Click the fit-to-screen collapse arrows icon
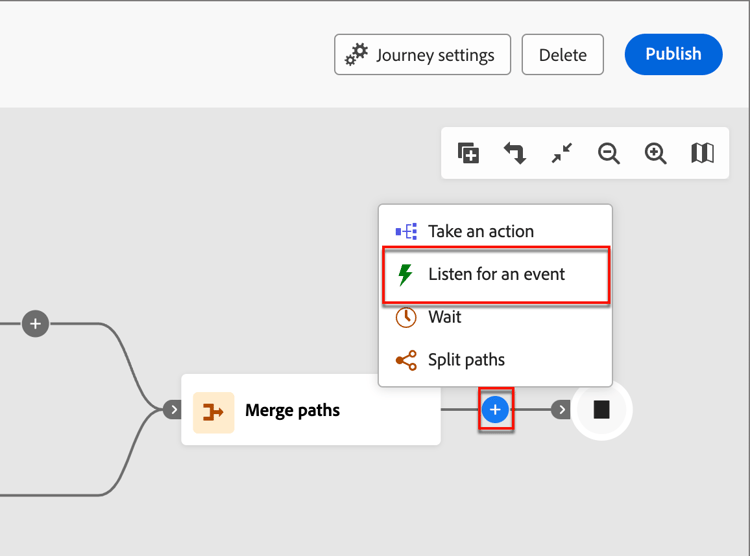This screenshot has height=556, width=750. (562, 153)
